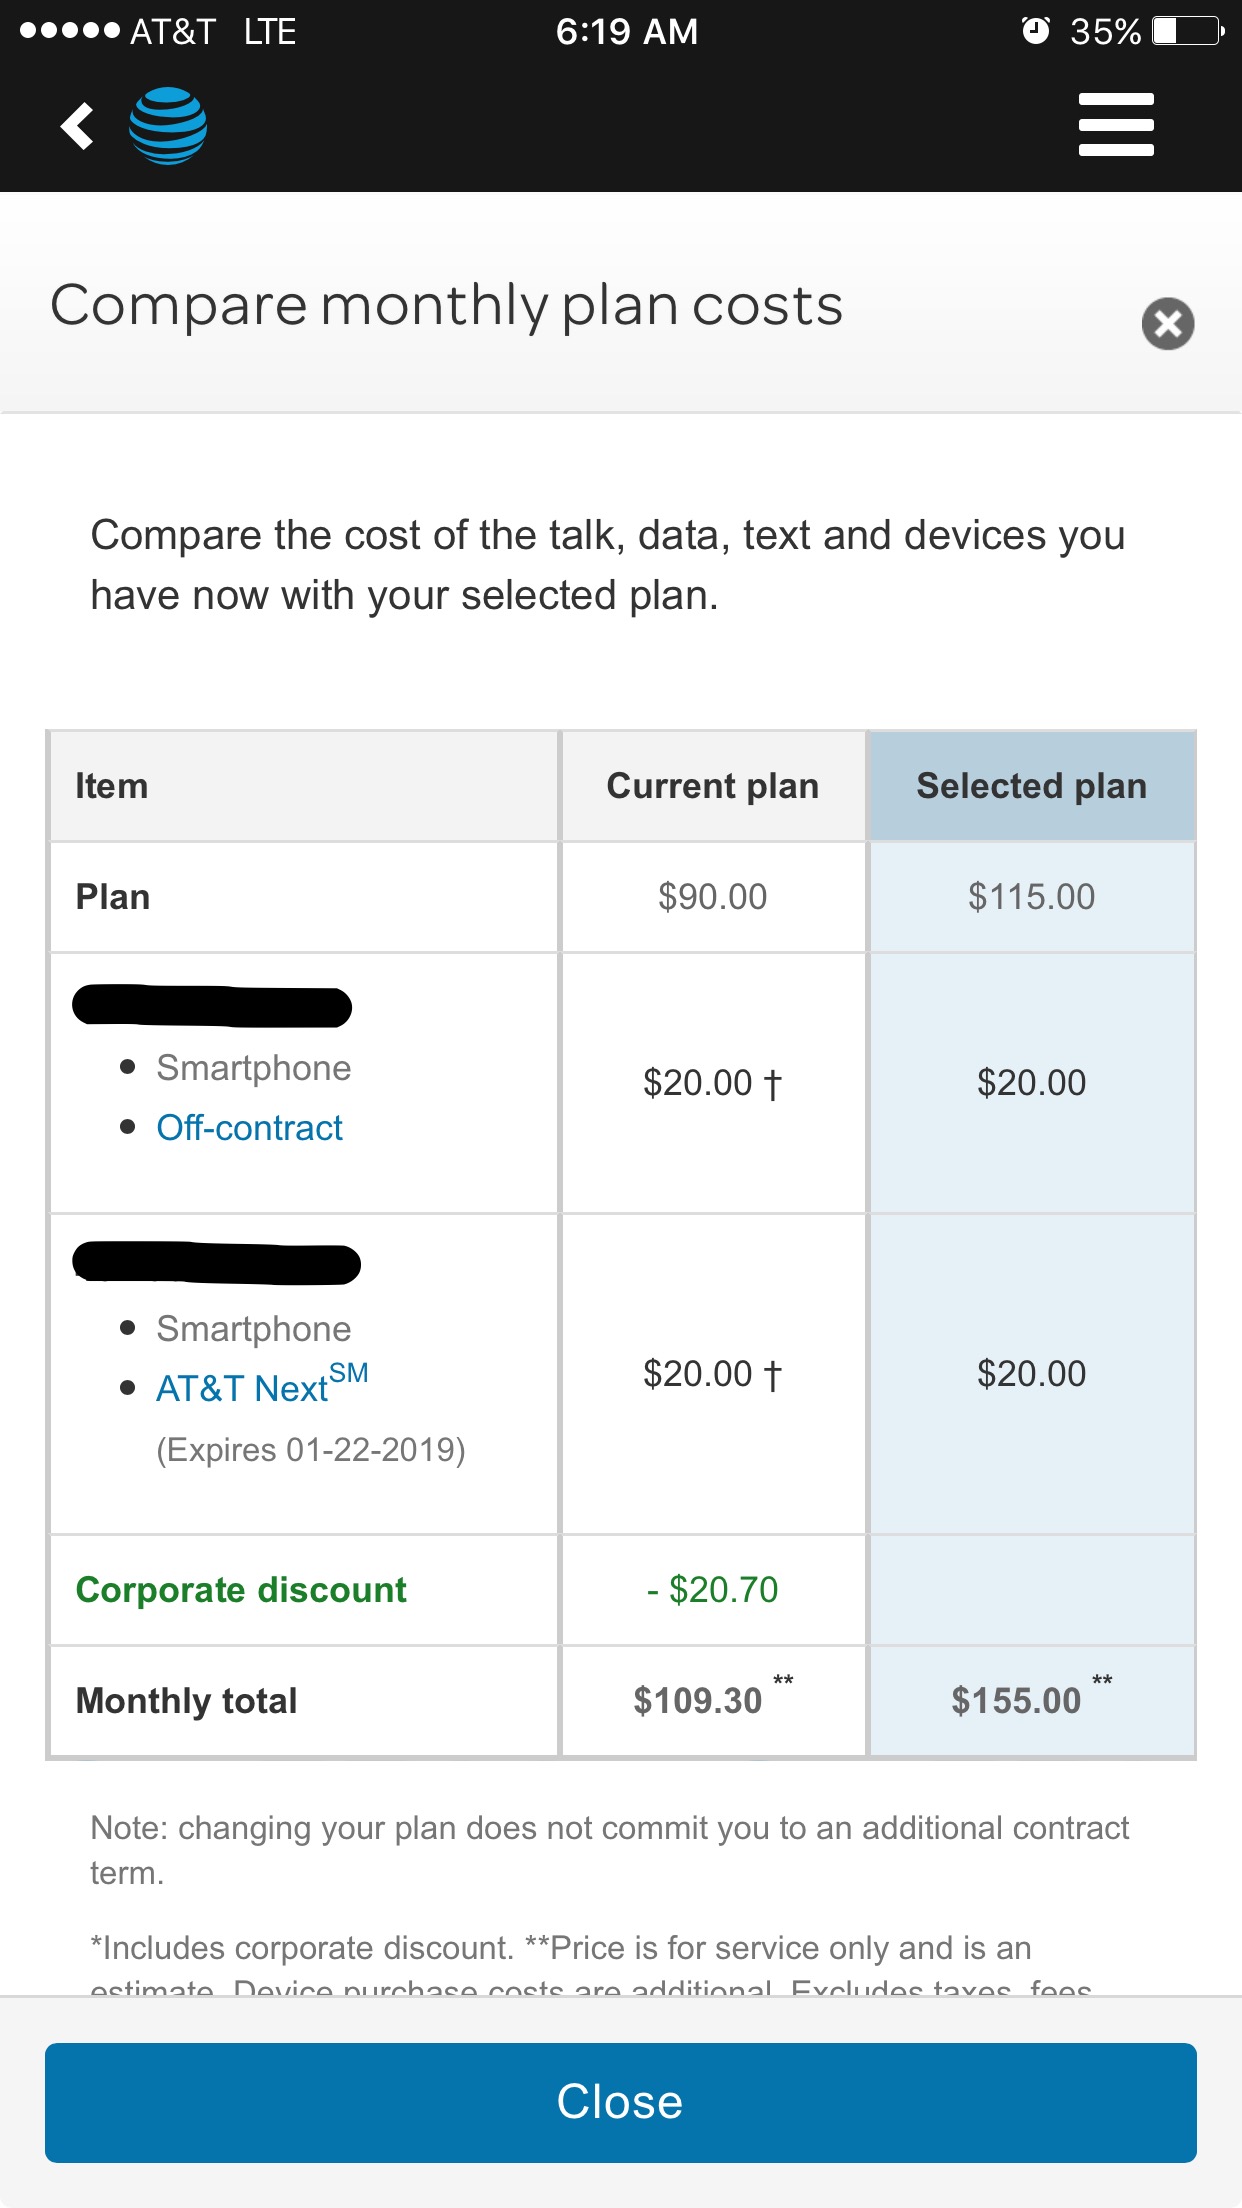Tap the $115.00 selected plan price

[x=1031, y=897]
